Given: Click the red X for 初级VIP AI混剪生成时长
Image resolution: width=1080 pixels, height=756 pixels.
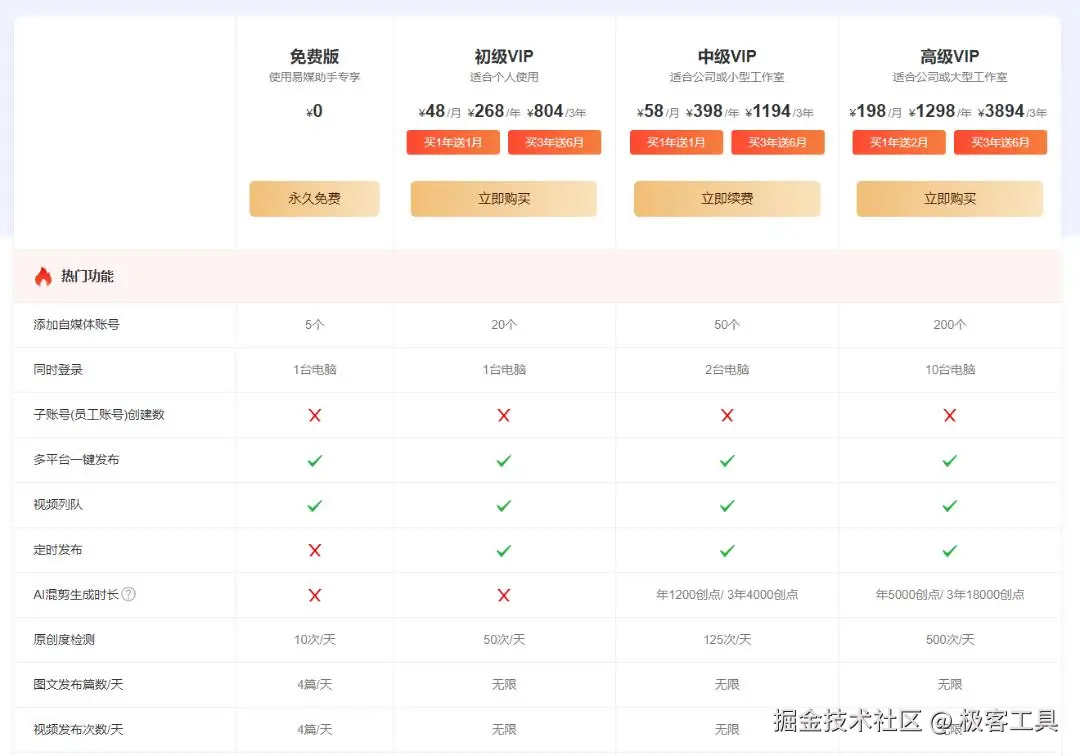Looking at the screenshot, I should click(x=504, y=594).
